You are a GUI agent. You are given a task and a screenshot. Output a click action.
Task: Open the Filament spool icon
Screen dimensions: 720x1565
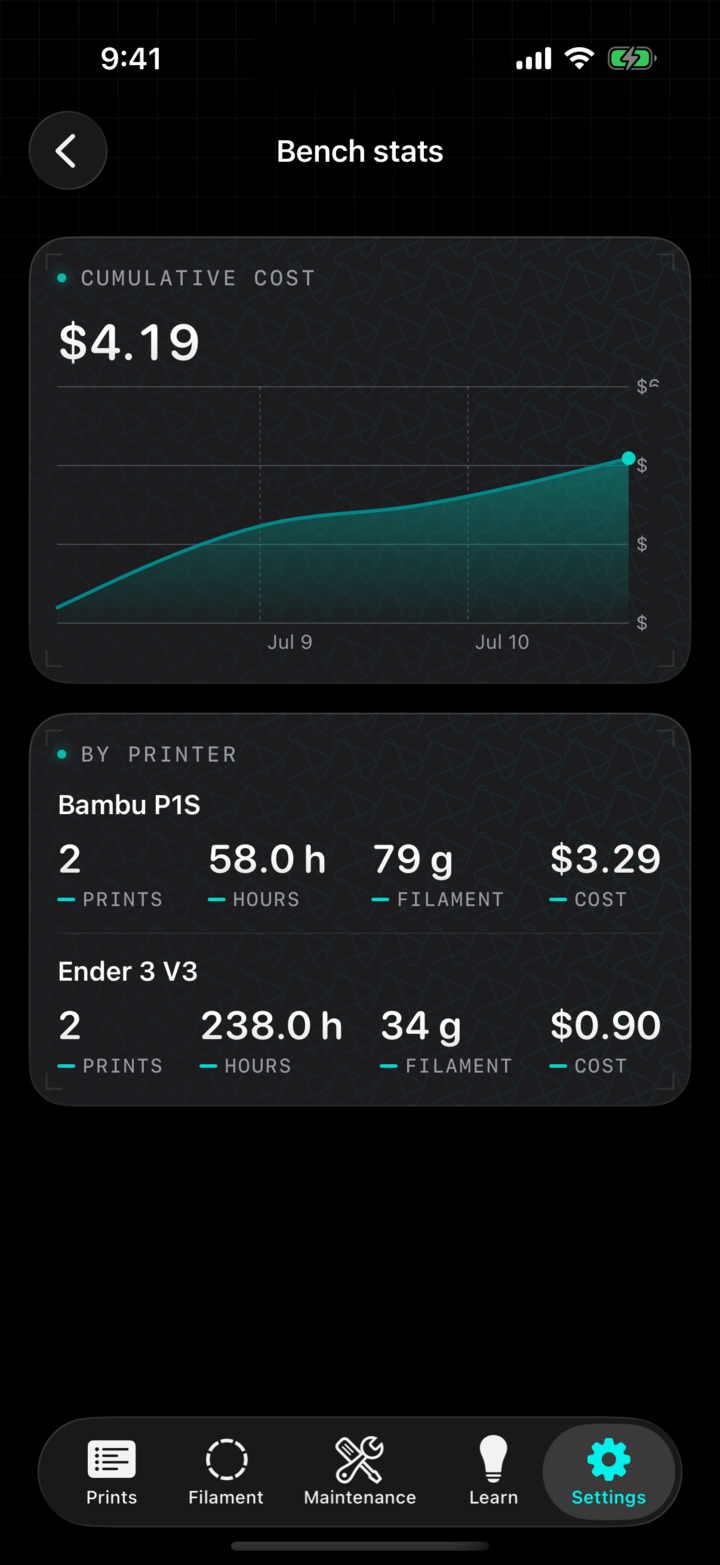click(226, 1460)
